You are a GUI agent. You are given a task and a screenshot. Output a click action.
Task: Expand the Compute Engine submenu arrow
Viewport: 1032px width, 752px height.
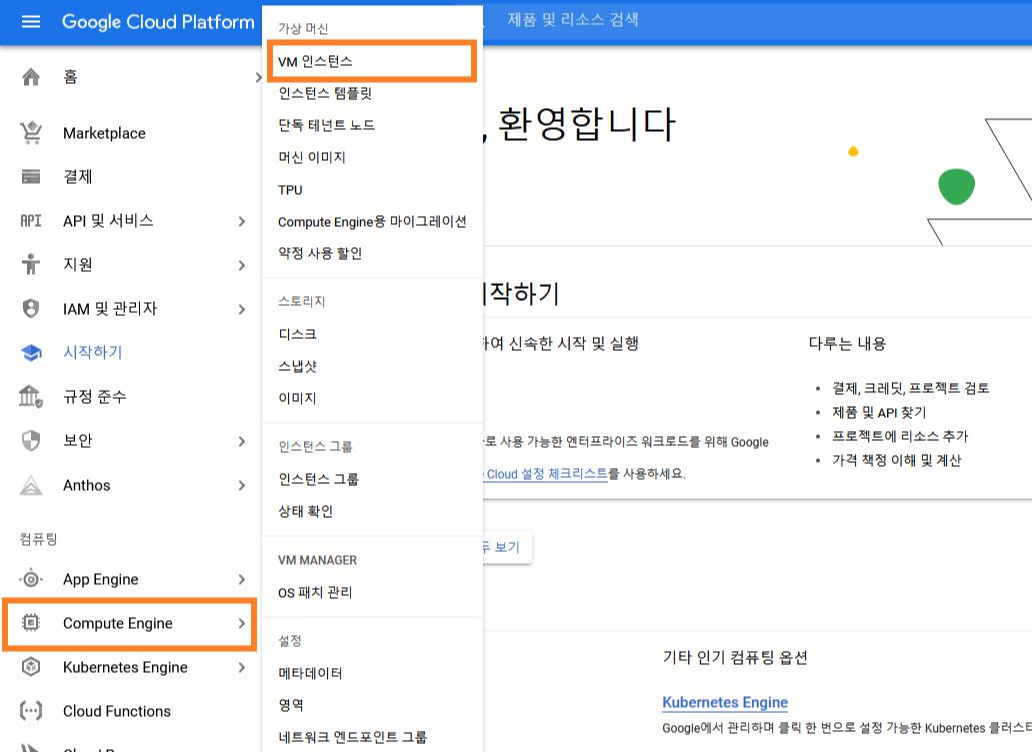pyautogui.click(x=242, y=623)
